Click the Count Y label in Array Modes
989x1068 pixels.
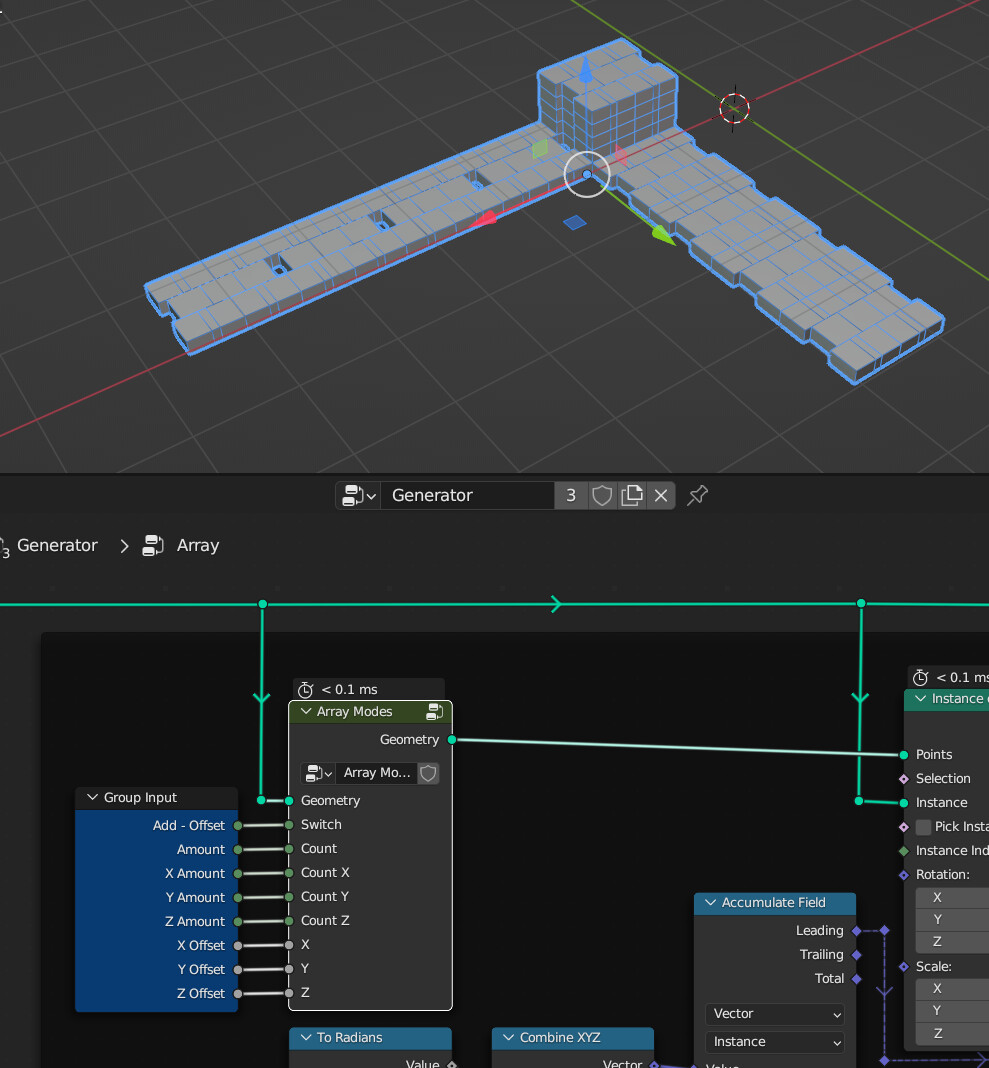tap(325, 896)
